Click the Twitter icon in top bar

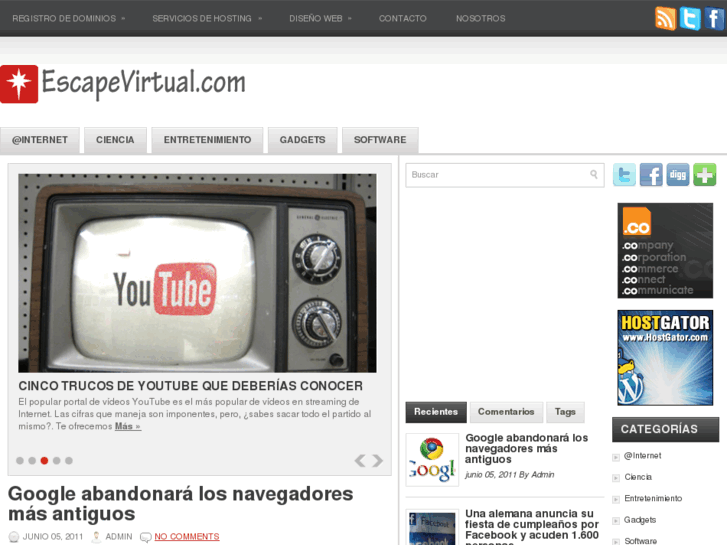pyautogui.click(x=690, y=19)
